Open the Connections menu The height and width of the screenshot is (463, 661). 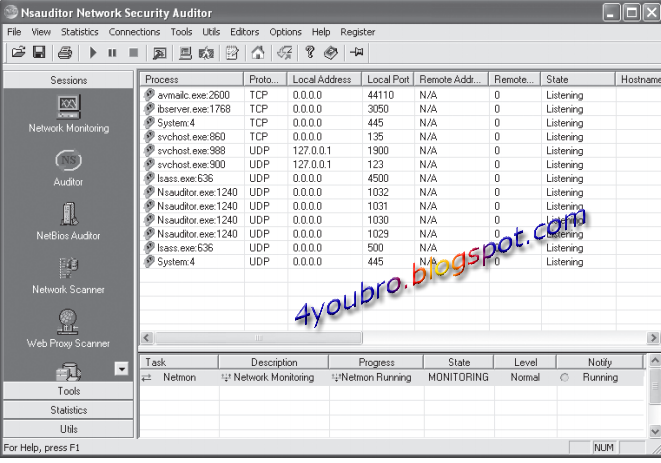(134, 32)
